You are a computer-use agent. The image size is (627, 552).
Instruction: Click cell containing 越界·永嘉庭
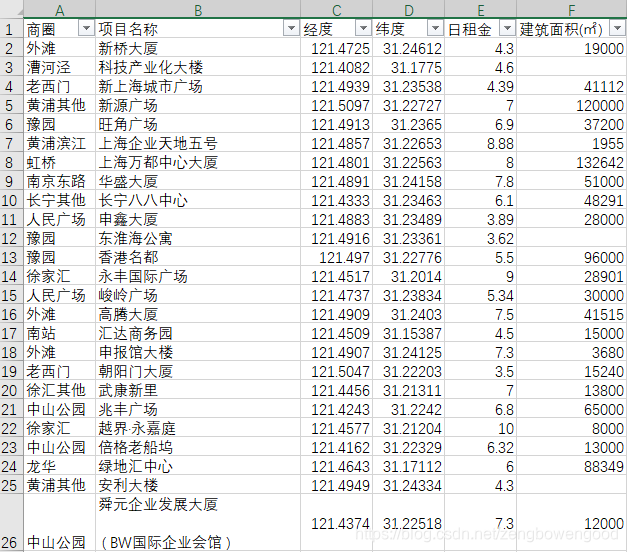(x=198, y=428)
